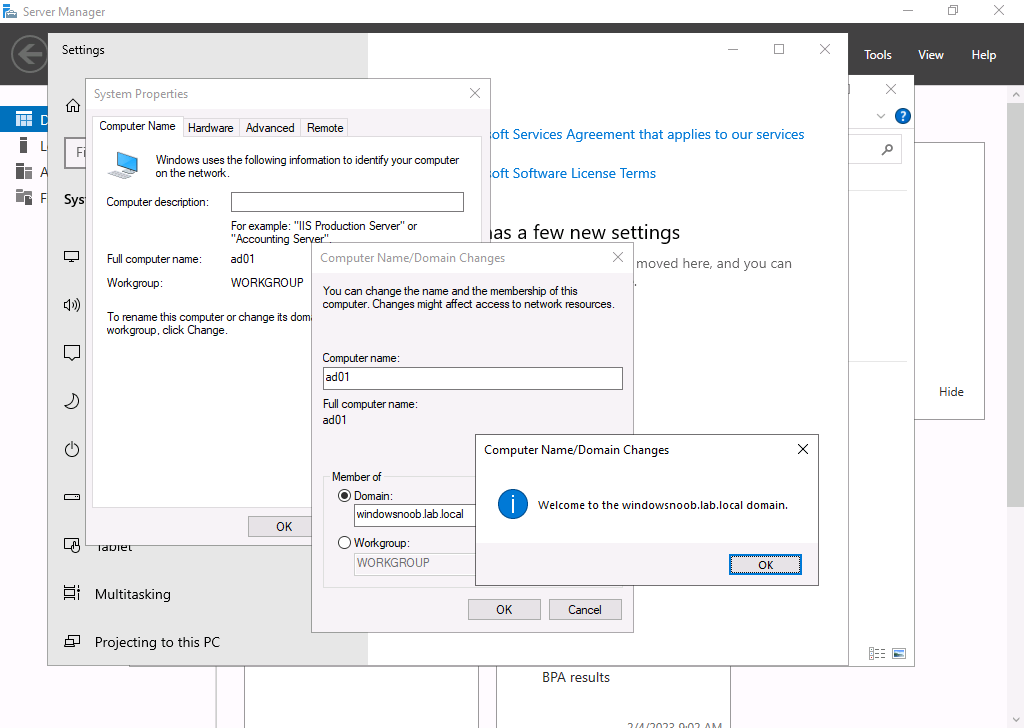Select Dashboard icon in Server Manager sidebar
The width and height of the screenshot is (1026, 728).
pyautogui.click(x=24, y=119)
